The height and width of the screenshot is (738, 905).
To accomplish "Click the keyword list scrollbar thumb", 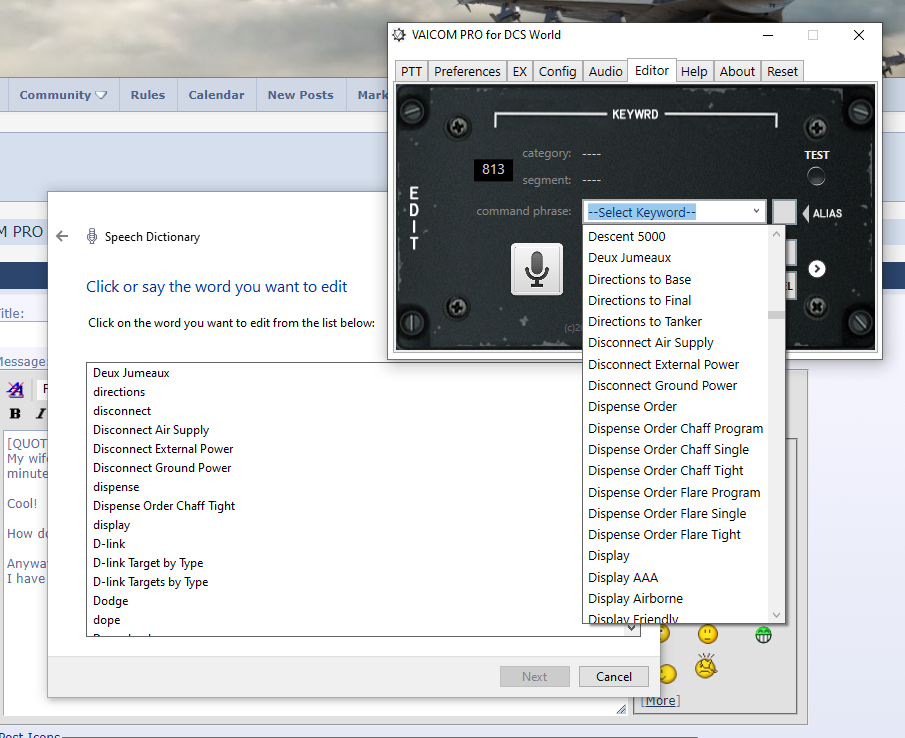I will 776,314.
